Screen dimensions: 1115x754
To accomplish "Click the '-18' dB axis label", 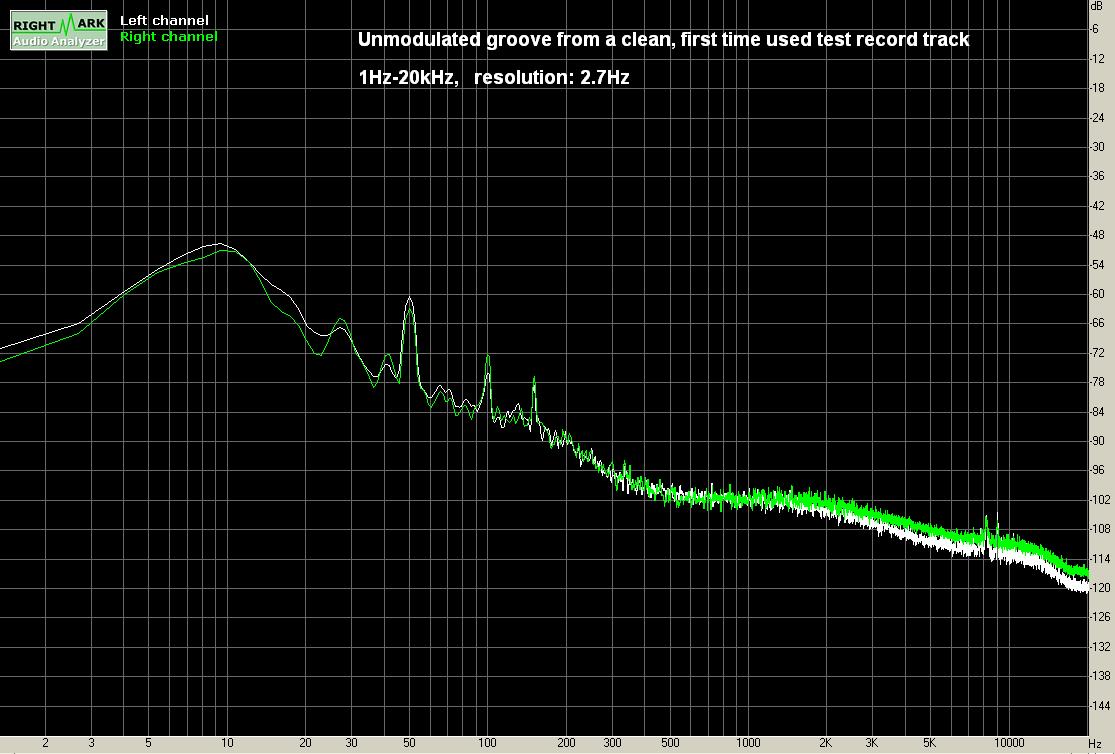I will pyautogui.click(x=1097, y=88).
